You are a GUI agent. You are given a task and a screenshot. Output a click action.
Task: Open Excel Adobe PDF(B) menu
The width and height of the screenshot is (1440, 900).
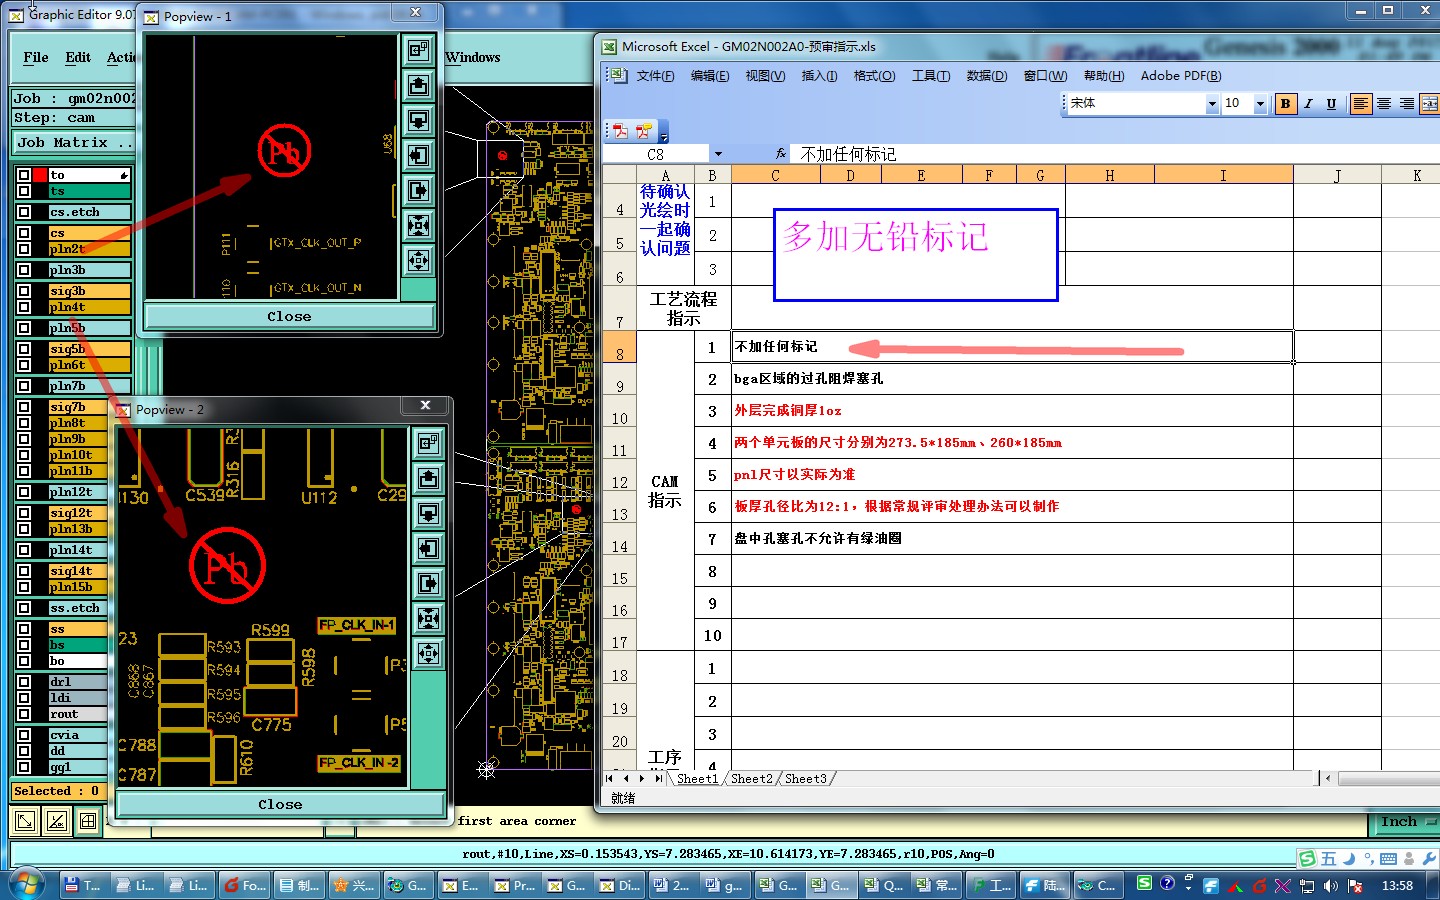pos(1181,76)
